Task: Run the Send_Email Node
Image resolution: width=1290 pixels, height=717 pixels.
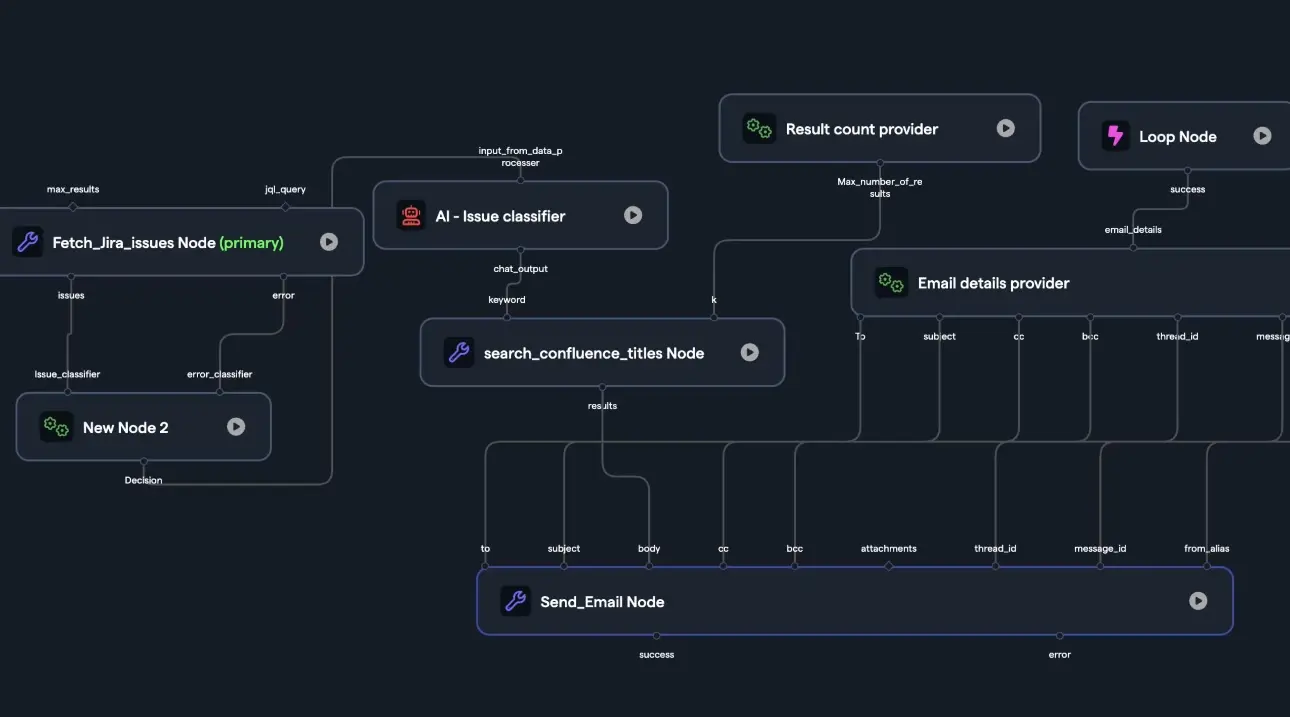Action: pyautogui.click(x=1197, y=601)
